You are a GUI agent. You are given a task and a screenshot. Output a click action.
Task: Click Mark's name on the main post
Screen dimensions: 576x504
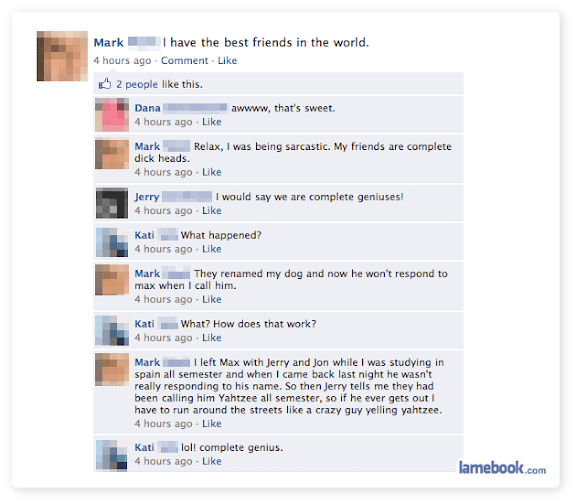pyautogui.click(x=109, y=43)
